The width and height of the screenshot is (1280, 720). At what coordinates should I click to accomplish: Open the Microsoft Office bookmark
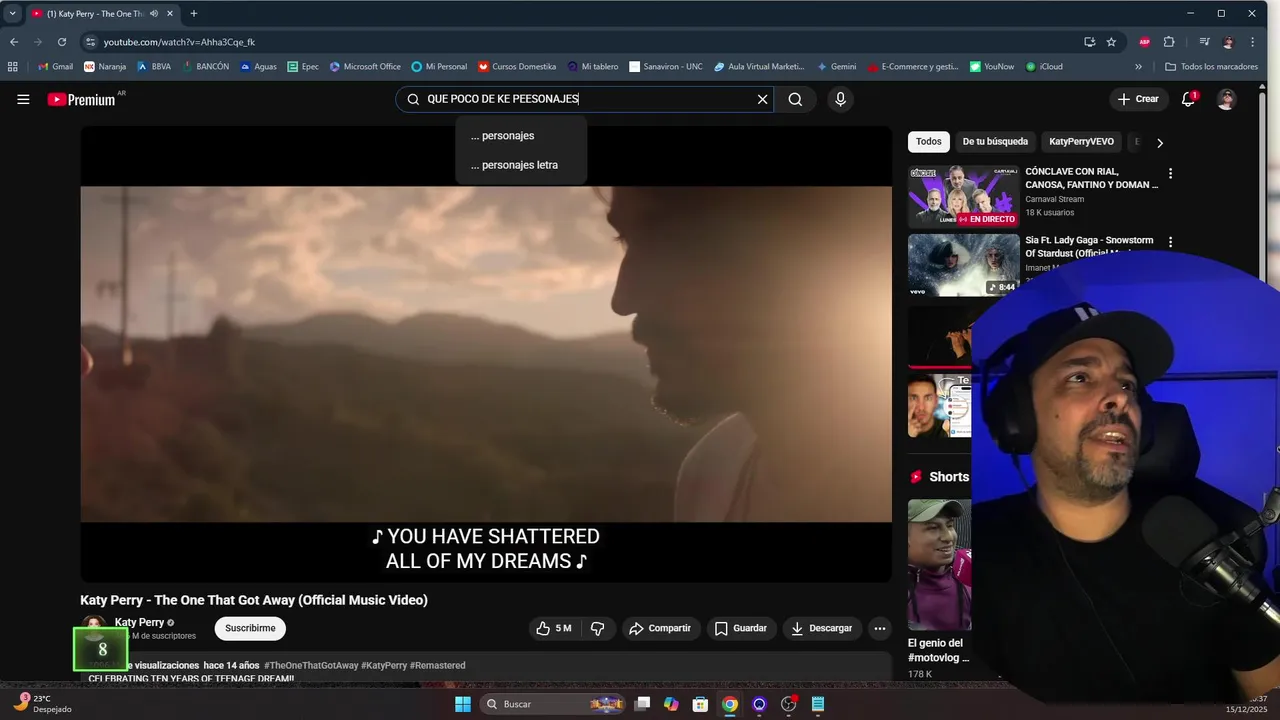click(365, 67)
